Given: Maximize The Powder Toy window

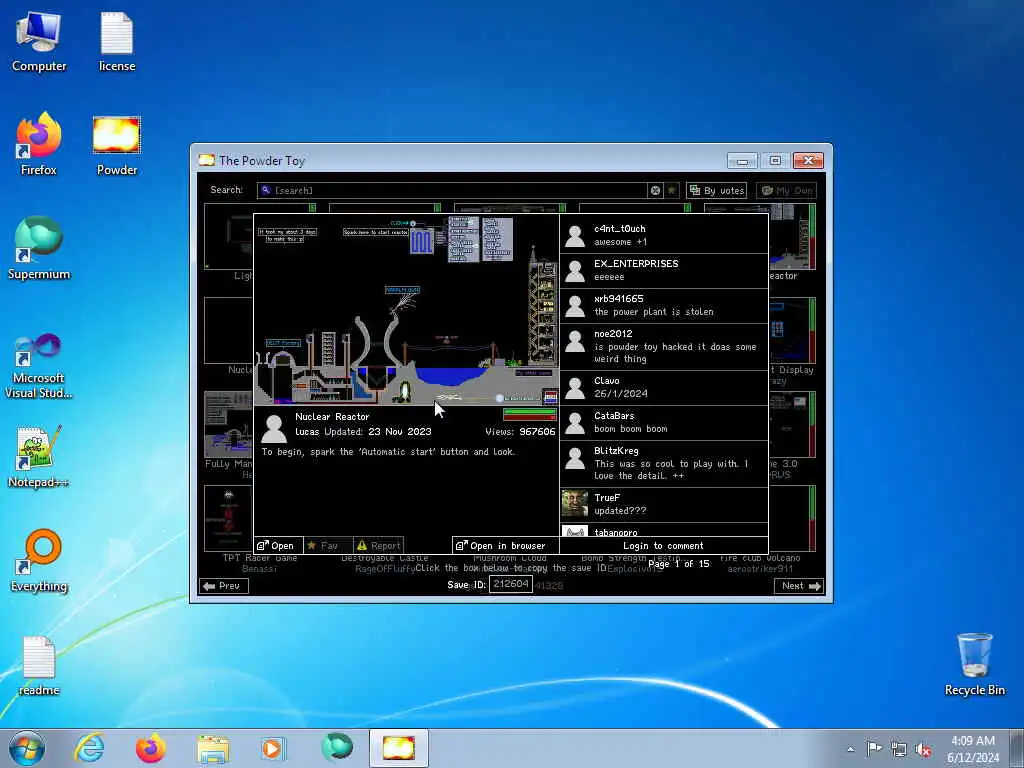Looking at the screenshot, I should pyautogui.click(x=775, y=161).
